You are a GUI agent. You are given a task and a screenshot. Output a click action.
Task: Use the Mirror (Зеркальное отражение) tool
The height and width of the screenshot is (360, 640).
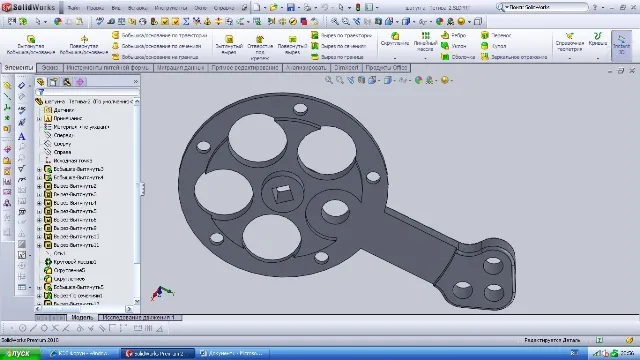(484, 57)
